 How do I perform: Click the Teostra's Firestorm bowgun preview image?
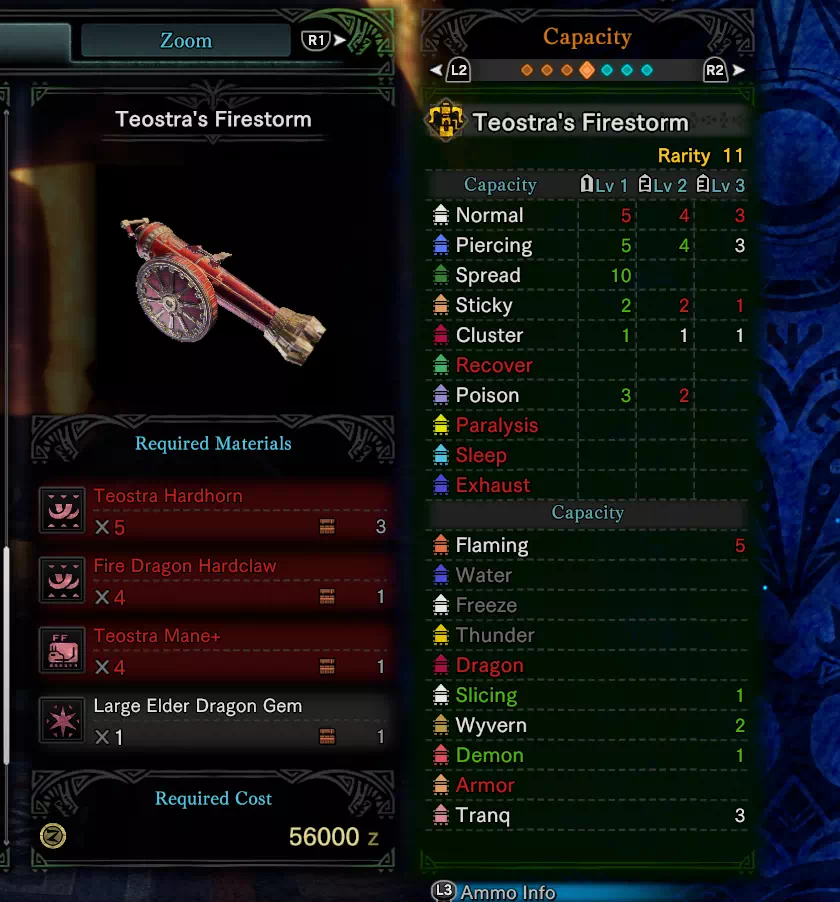click(x=223, y=291)
